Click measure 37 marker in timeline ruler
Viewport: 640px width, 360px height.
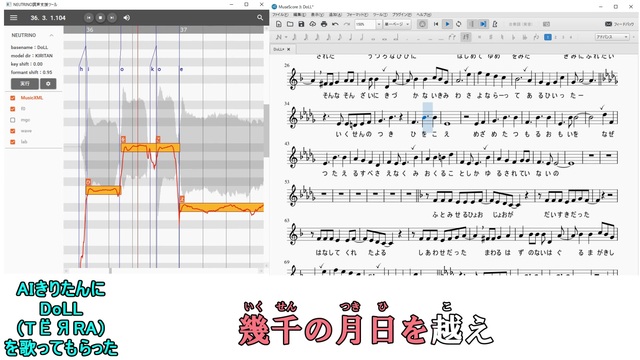(x=184, y=30)
